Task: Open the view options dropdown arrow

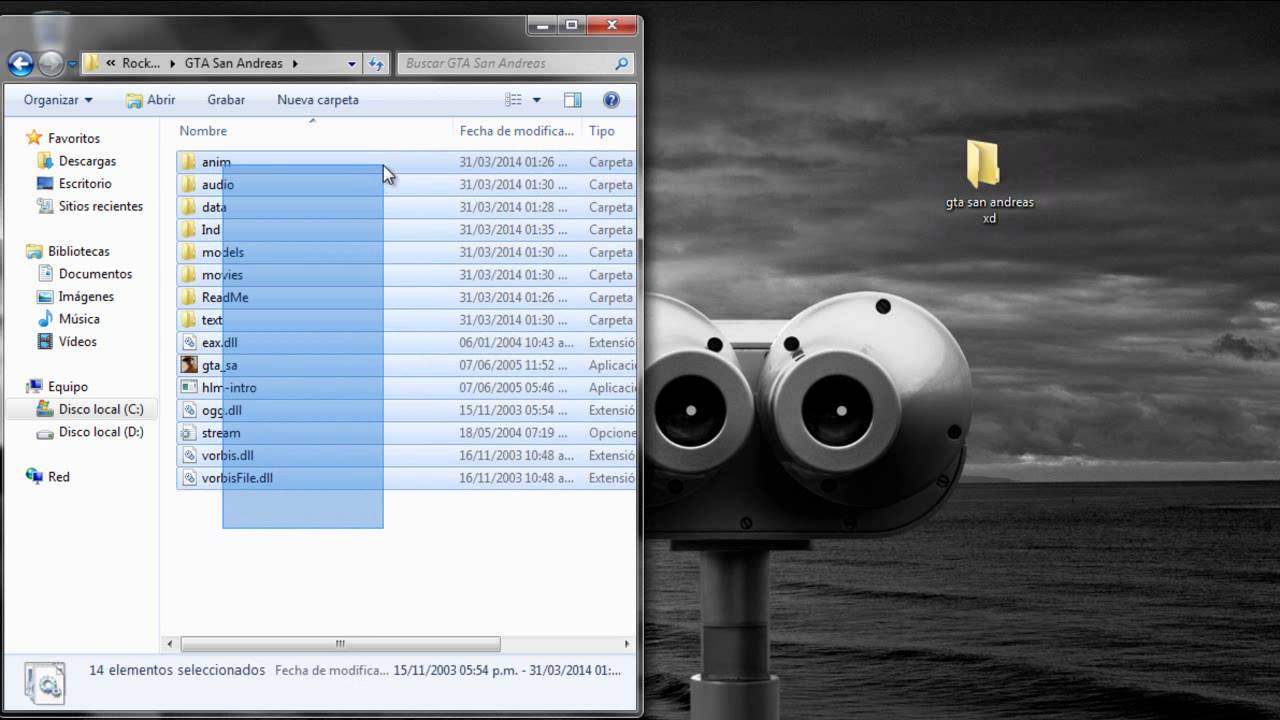Action: (x=537, y=100)
